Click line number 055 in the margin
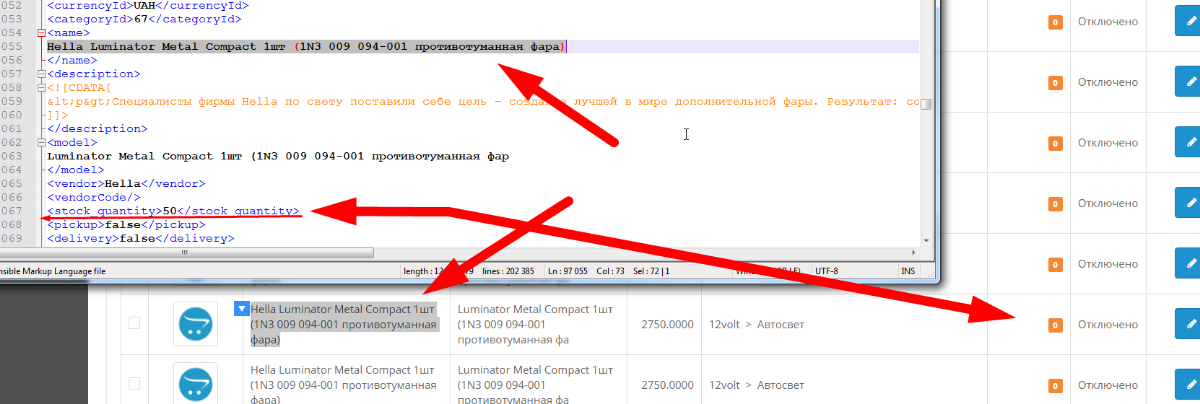Screen dimensions: 1200x404 [x=11, y=47]
